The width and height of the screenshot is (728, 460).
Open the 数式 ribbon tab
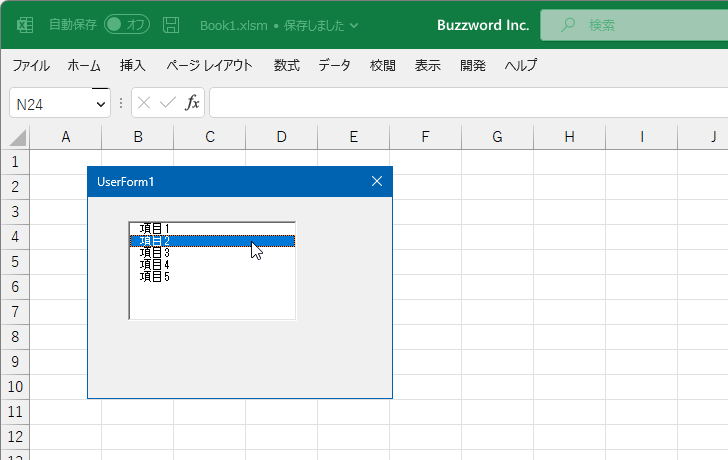[x=286, y=65]
